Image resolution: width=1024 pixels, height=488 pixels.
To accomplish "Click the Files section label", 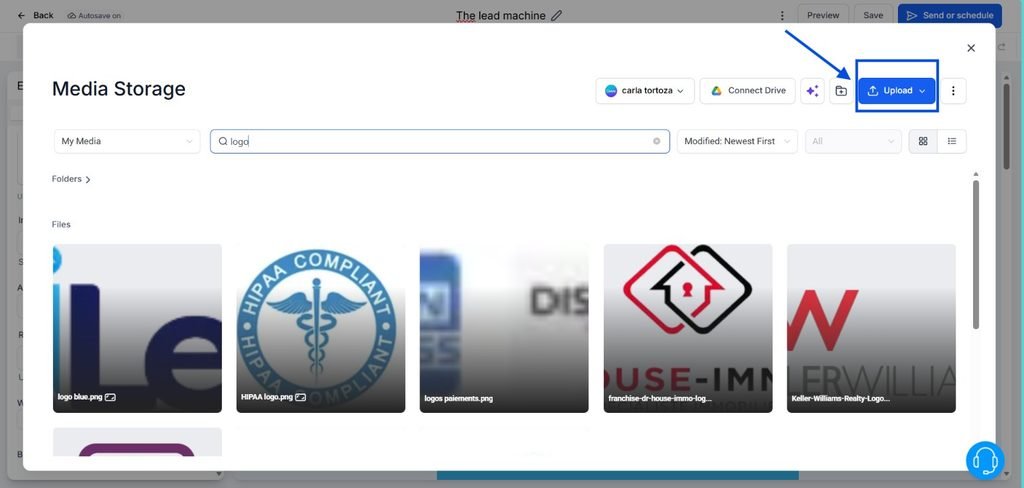I will [61, 225].
